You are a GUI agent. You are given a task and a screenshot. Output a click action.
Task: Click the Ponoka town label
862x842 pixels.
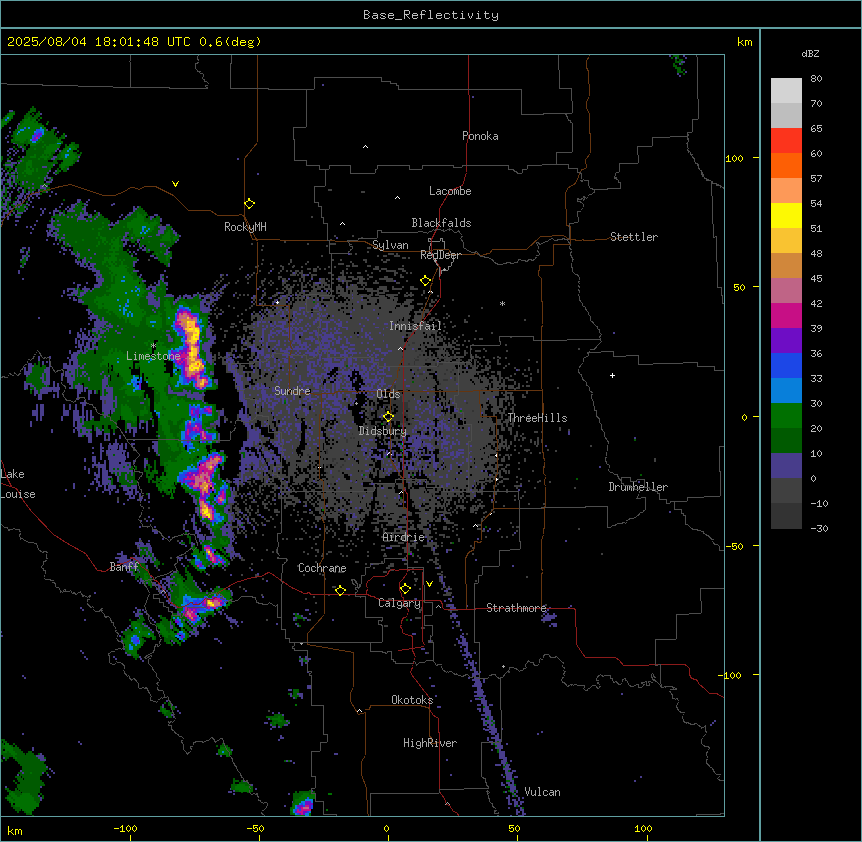point(480,136)
